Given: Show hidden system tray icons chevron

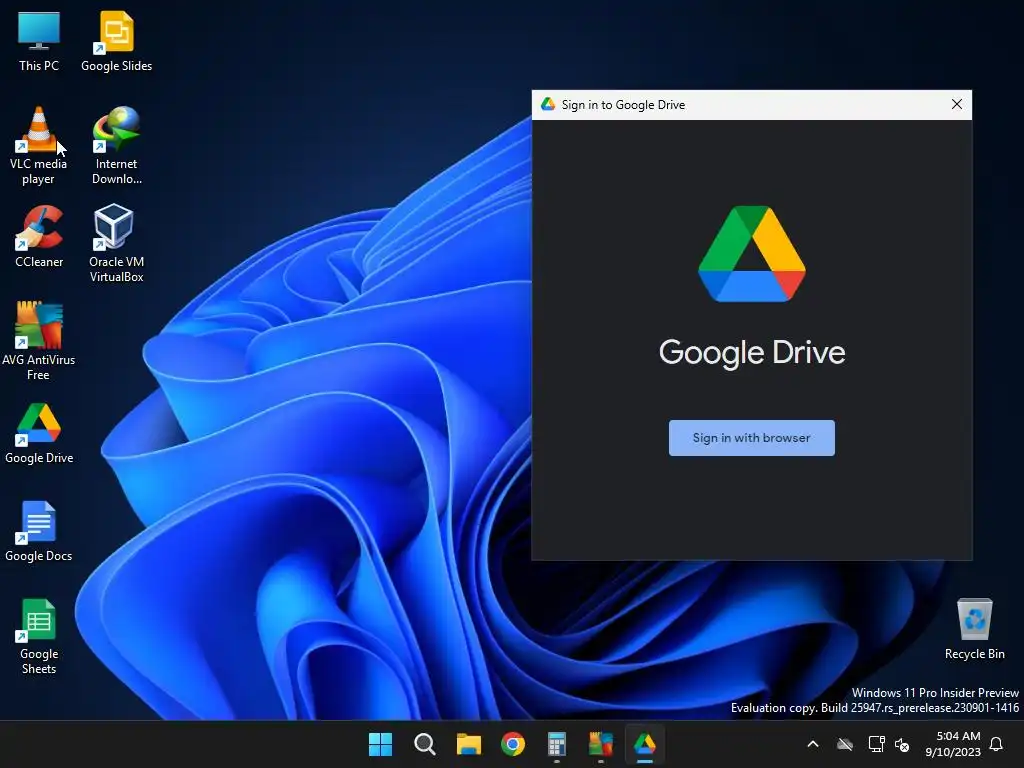Looking at the screenshot, I should pos(813,744).
